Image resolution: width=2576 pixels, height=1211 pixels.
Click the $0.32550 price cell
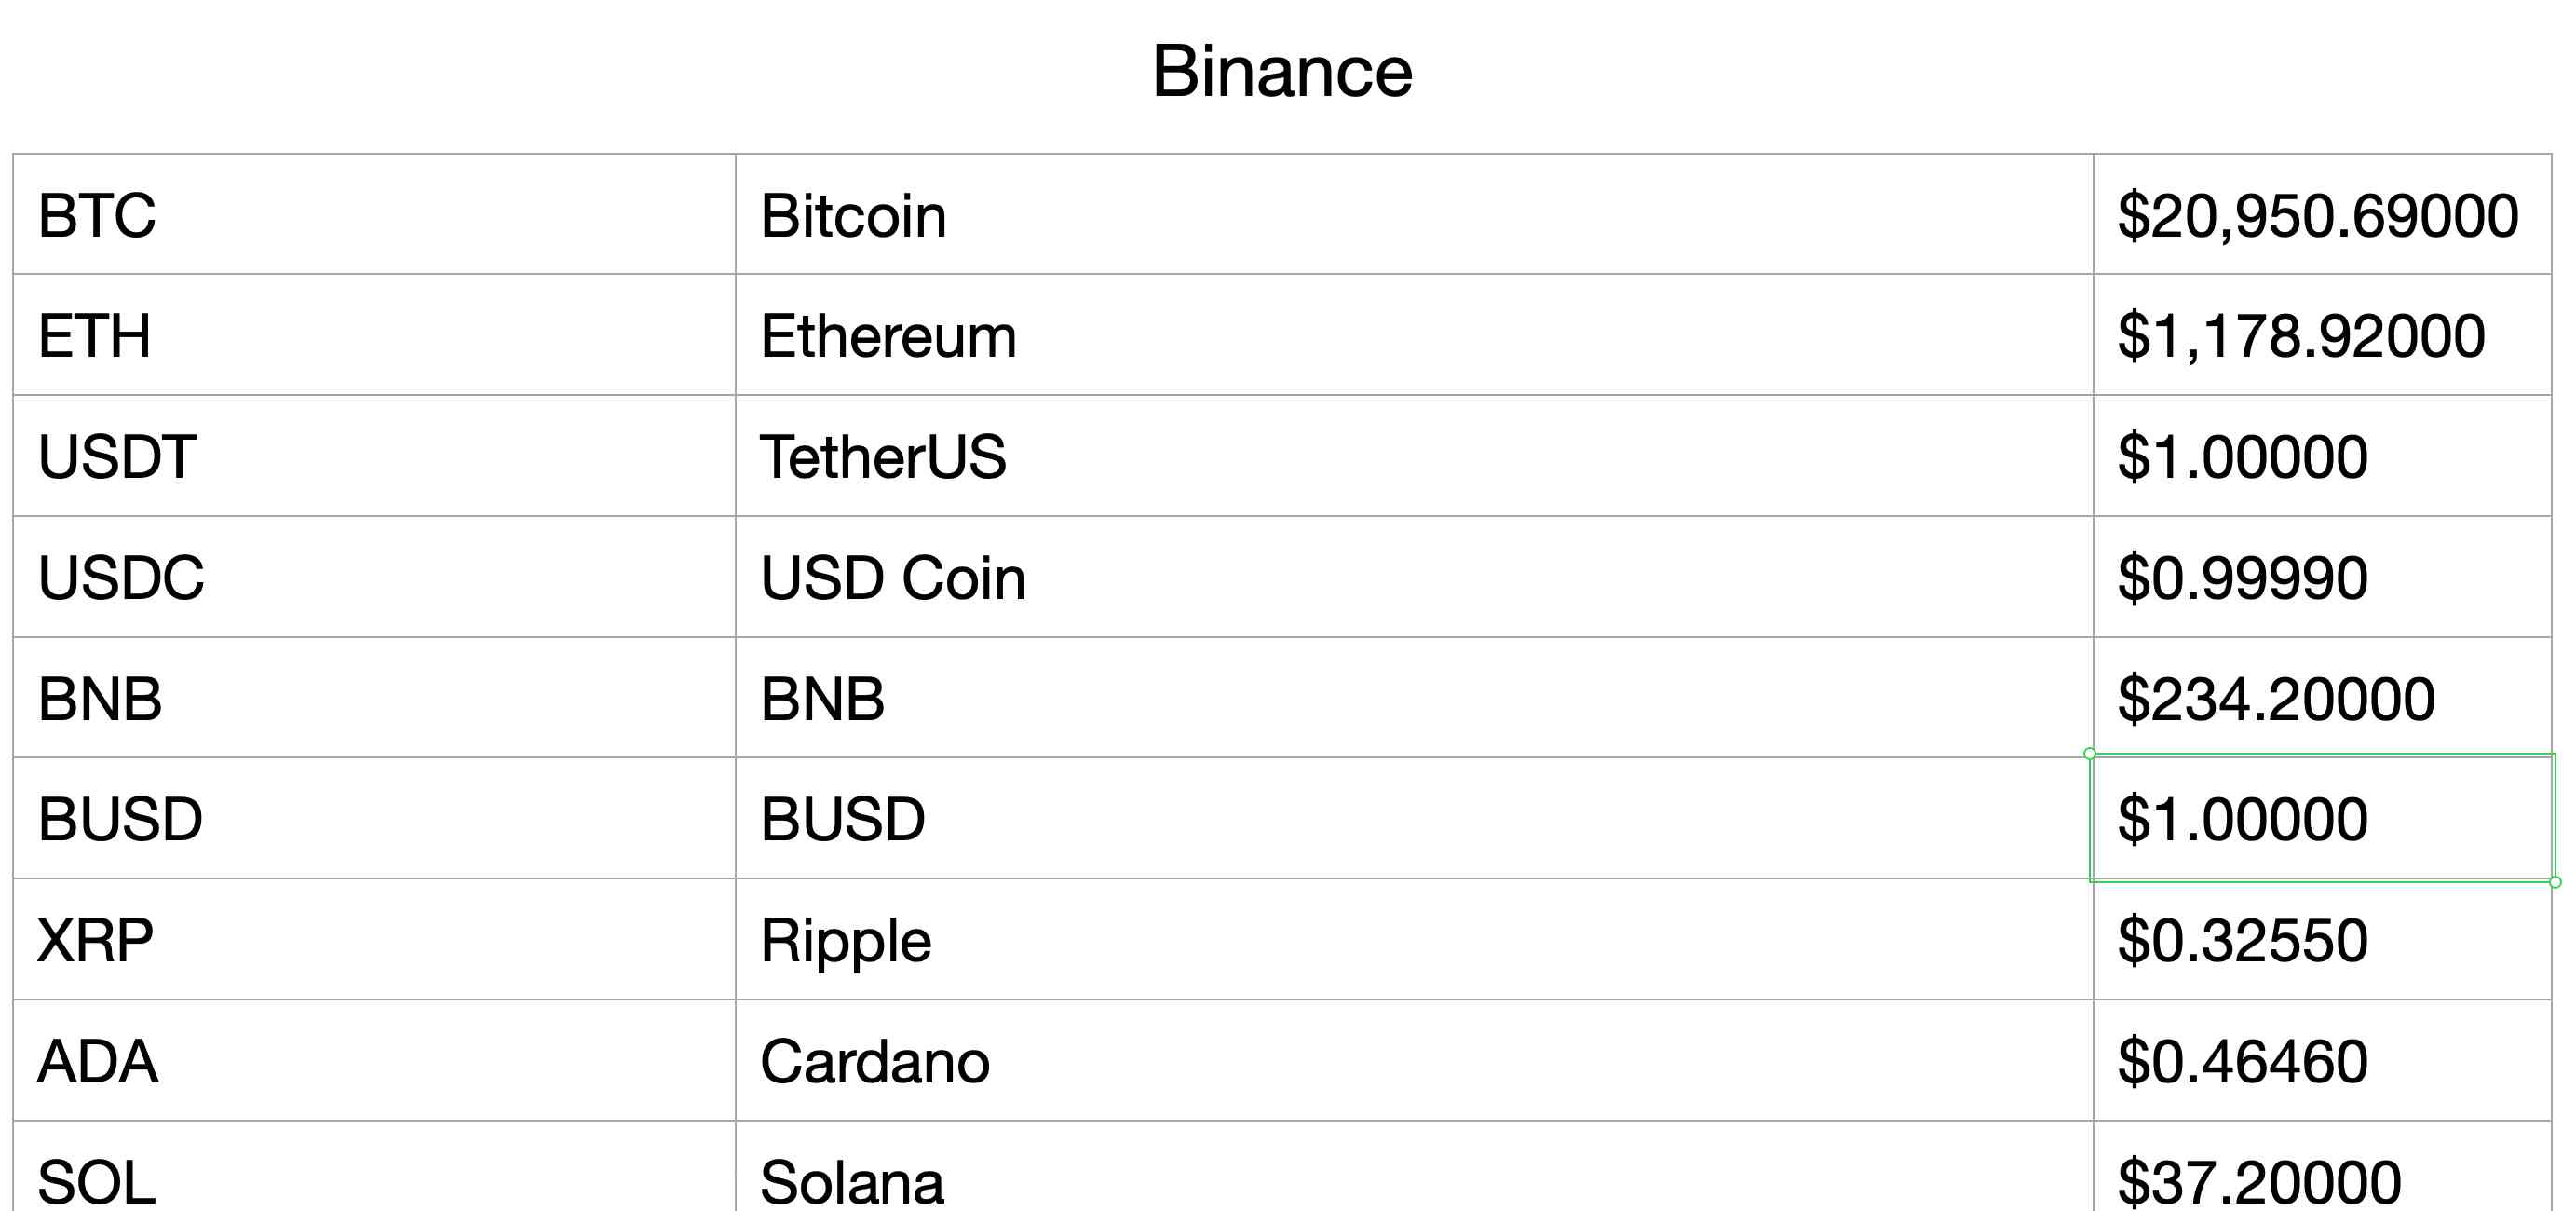point(2320,940)
